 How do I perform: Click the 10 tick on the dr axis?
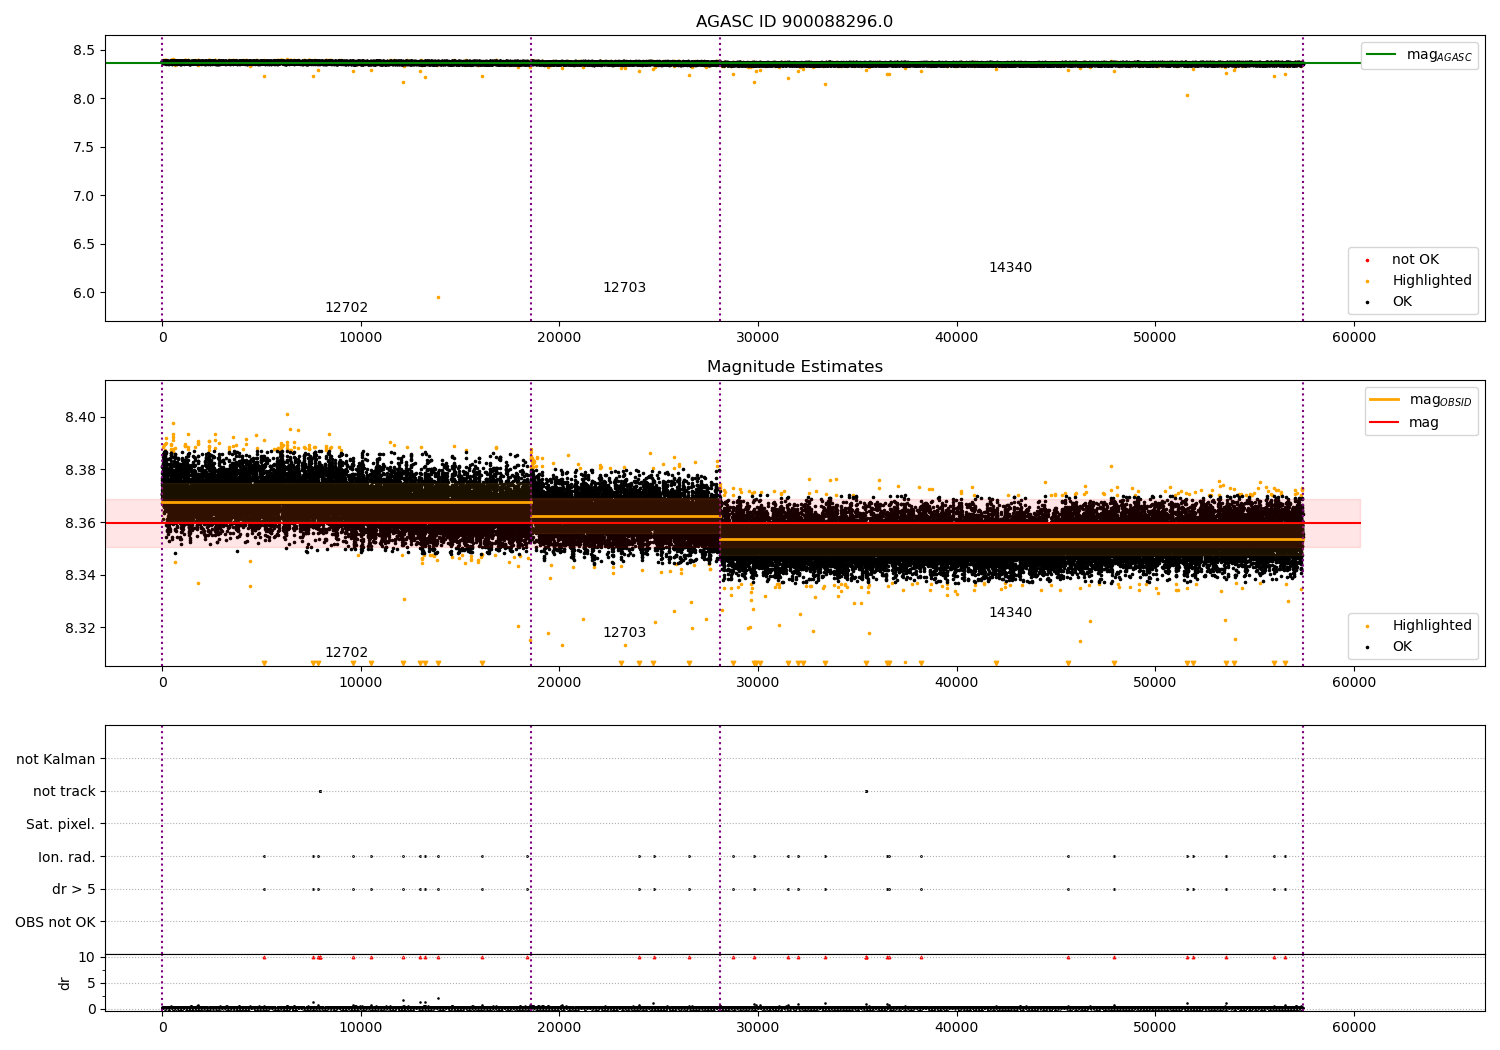point(87,957)
